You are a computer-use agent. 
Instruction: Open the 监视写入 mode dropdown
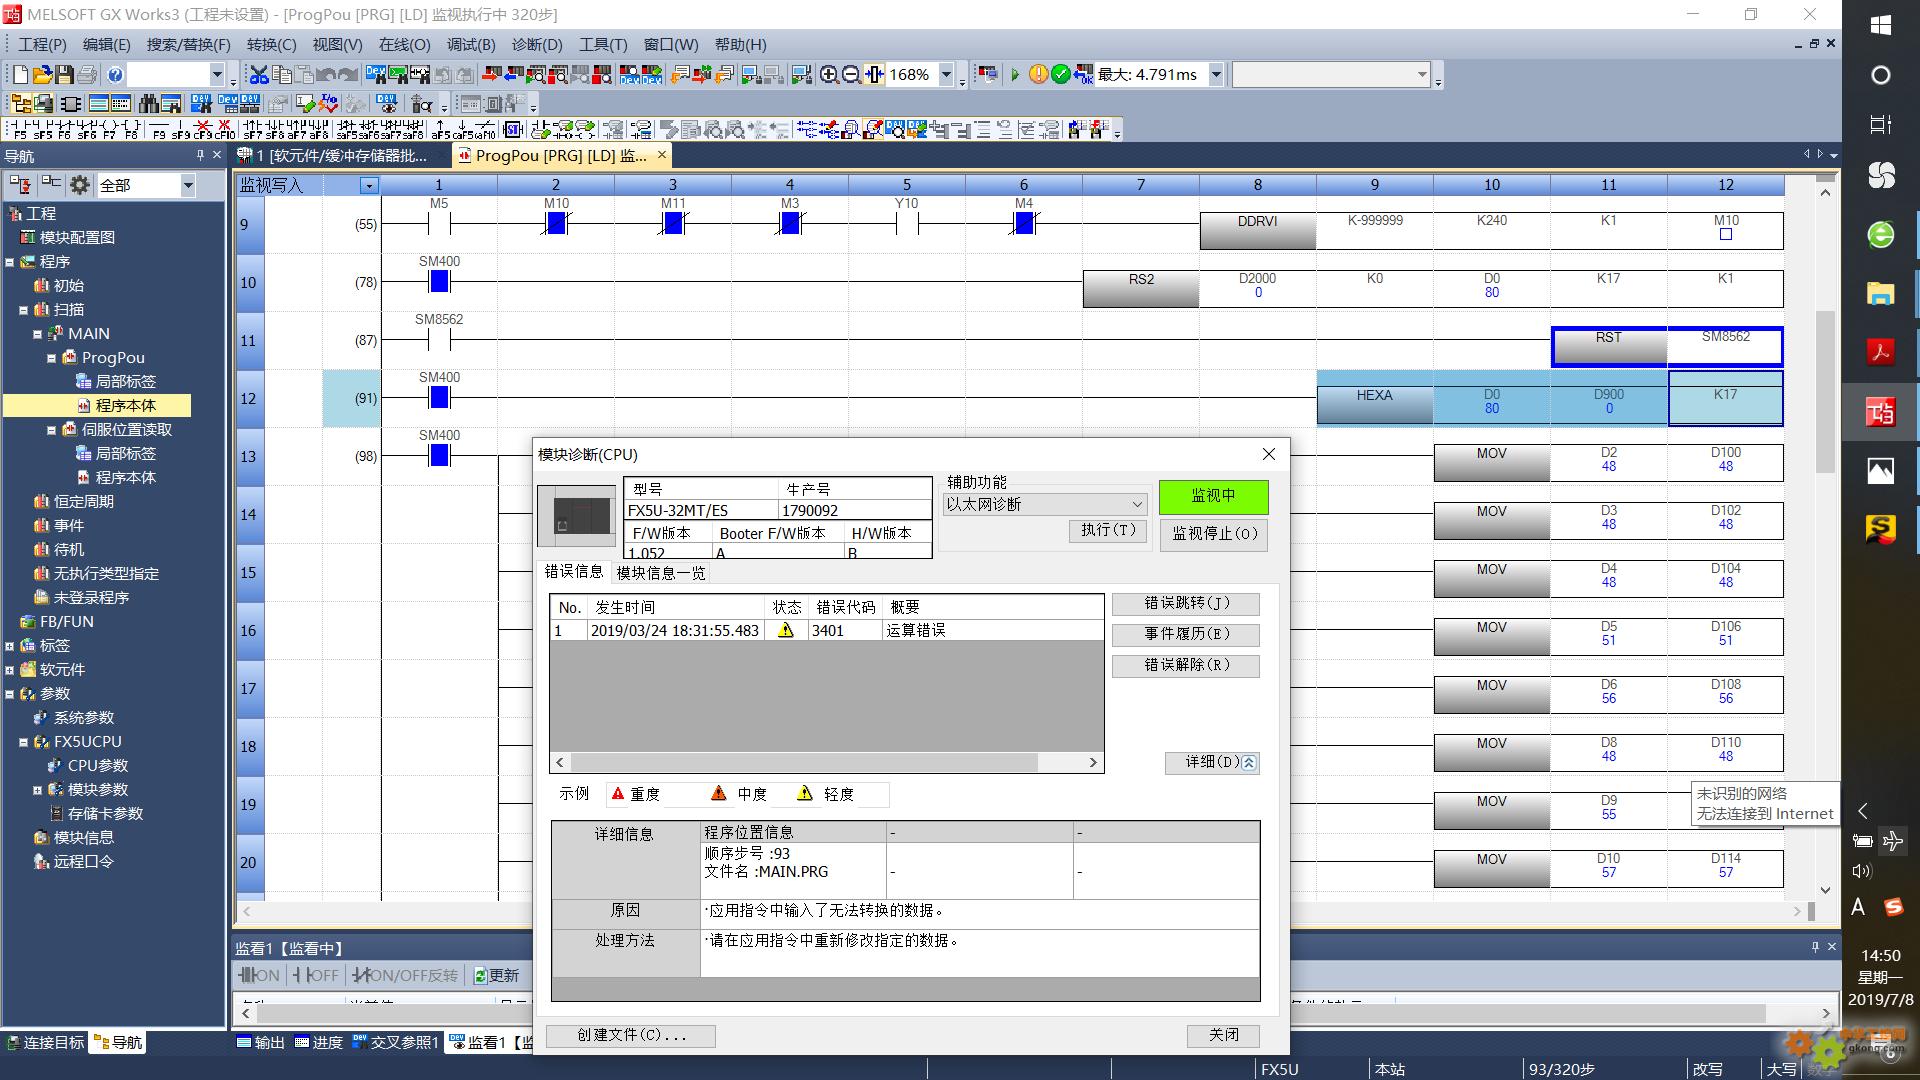click(369, 185)
